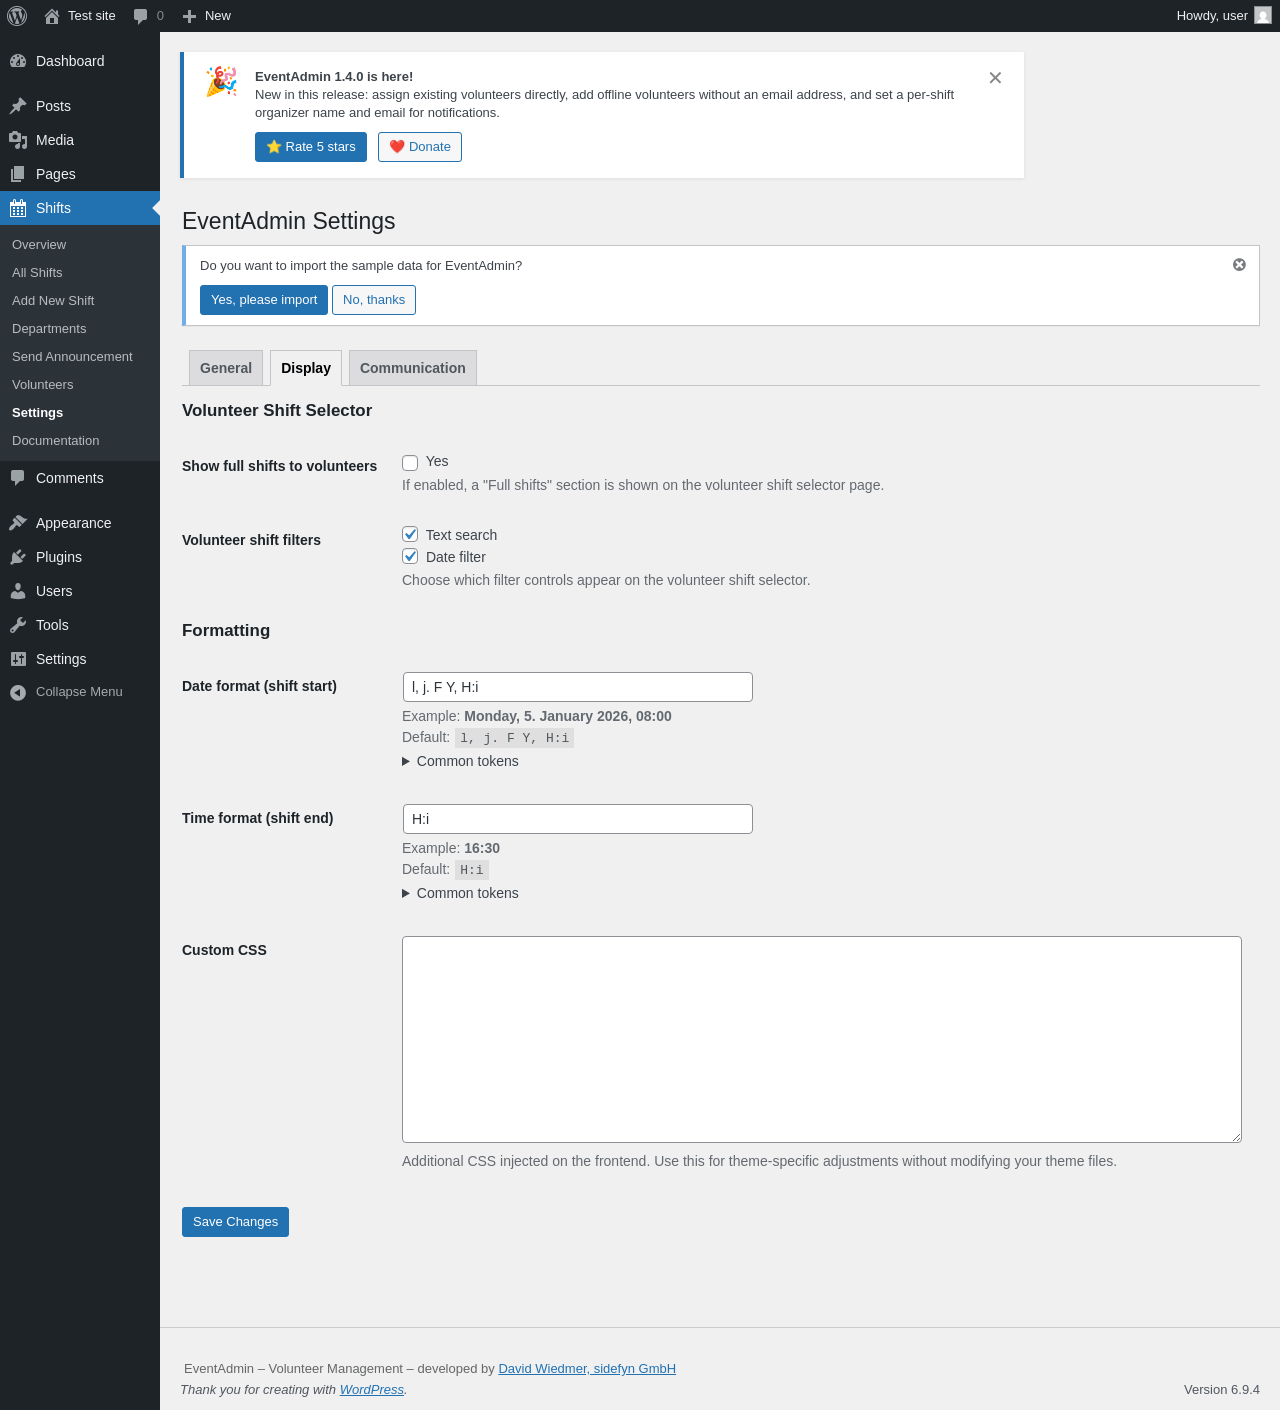The width and height of the screenshot is (1280, 1410).
Task: Open the user avatar in admin bar
Action: 1263,16
